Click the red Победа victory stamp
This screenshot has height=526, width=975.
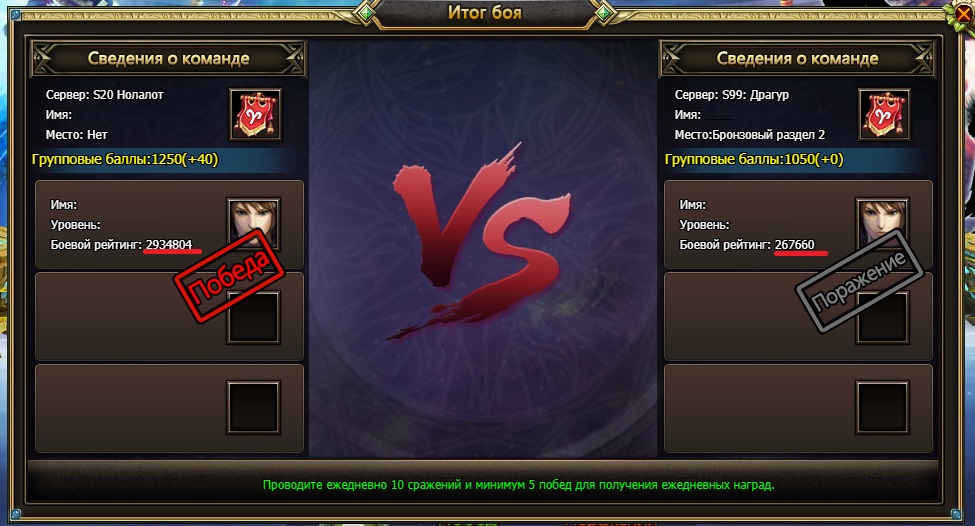[x=229, y=276]
